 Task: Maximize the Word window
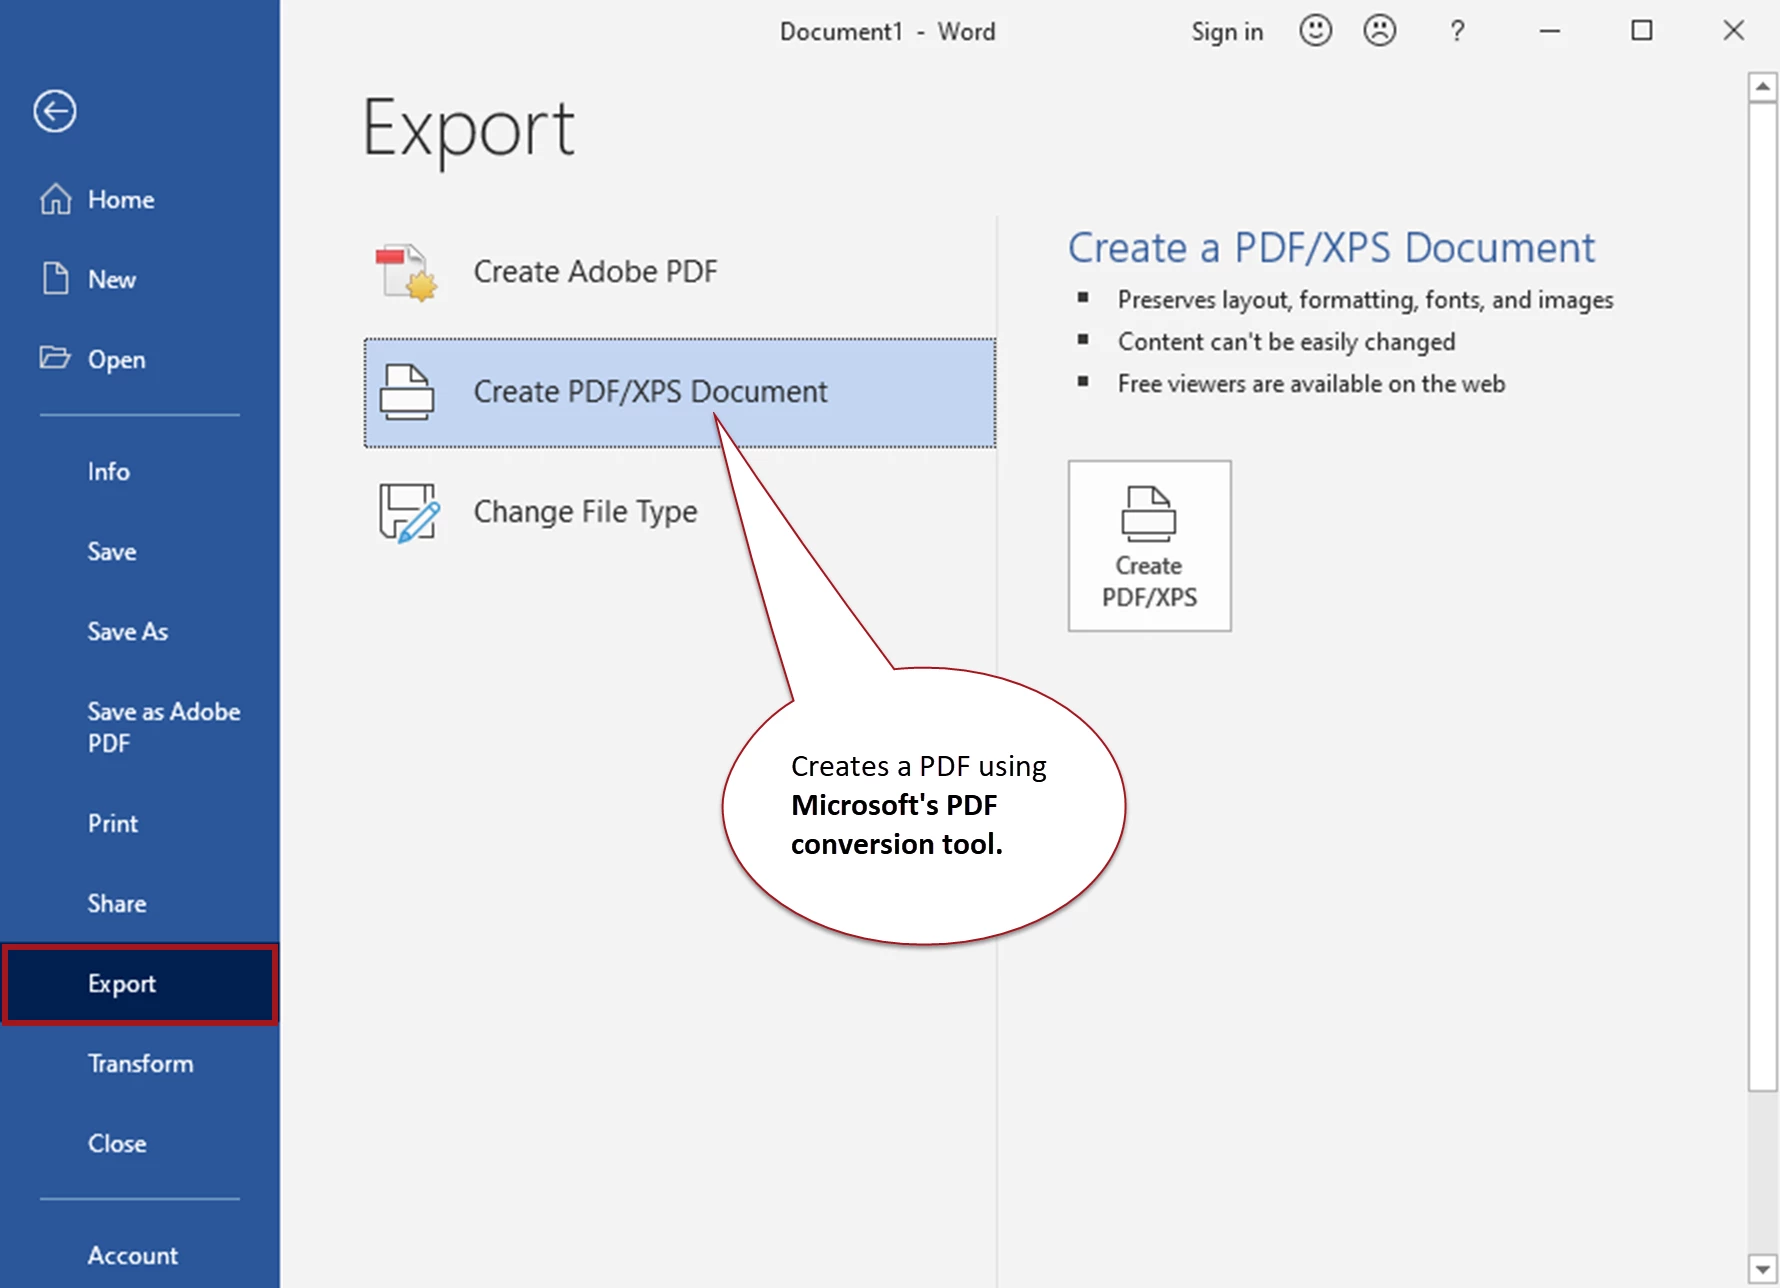[1642, 31]
